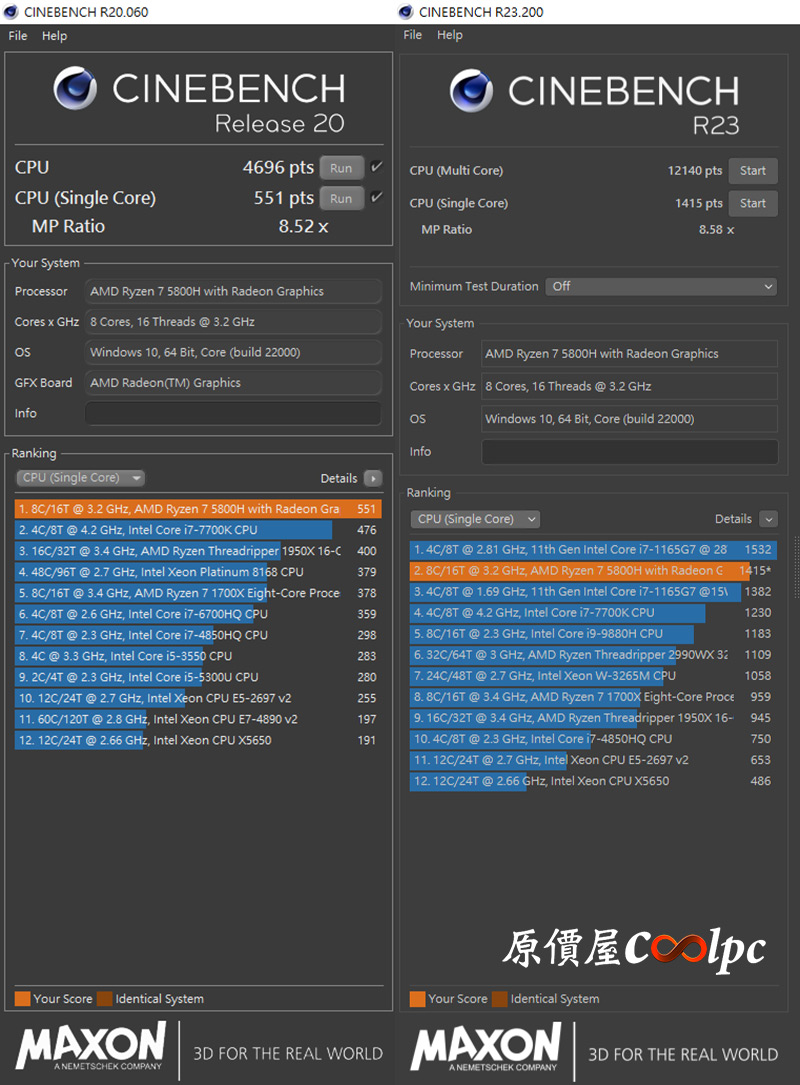This screenshot has height=1085, width=800.
Task: Click the Cinebench Release 20 logo sphere
Action: coord(75,88)
